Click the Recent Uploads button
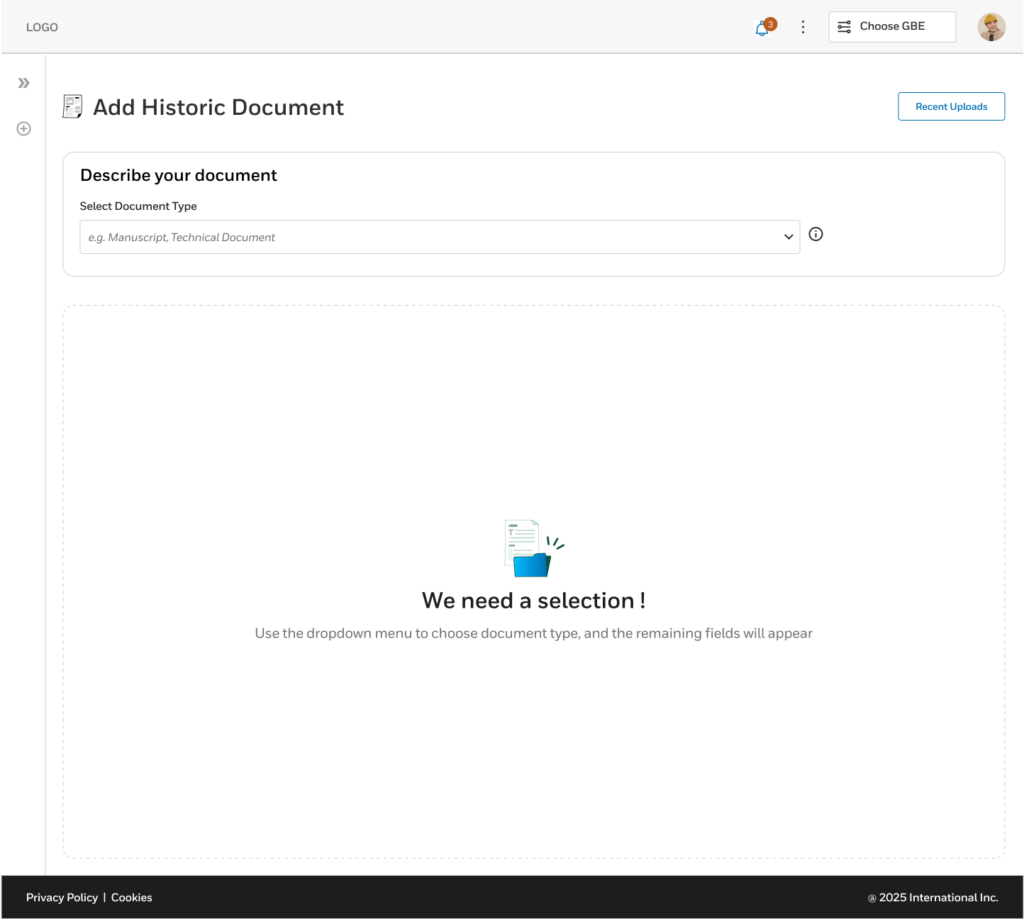Screen dimensions: 1024x919 click(951, 106)
